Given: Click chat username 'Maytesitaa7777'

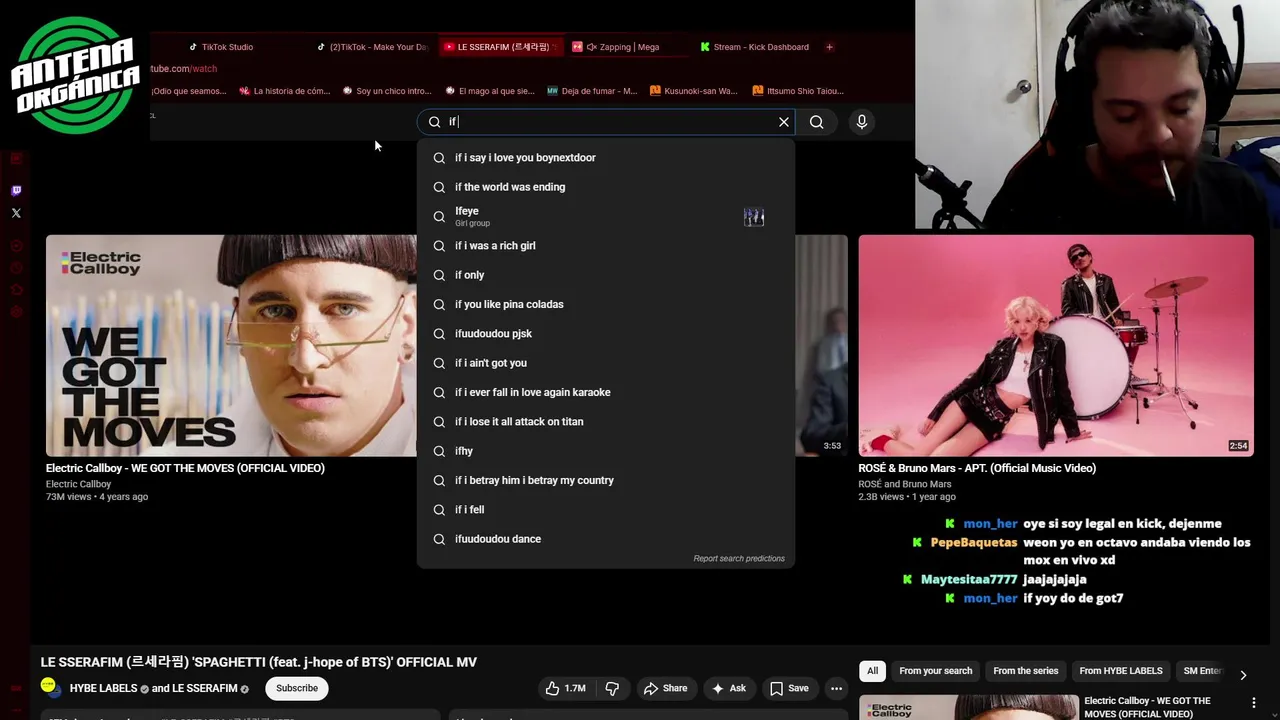Looking at the screenshot, I should tap(969, 579).
